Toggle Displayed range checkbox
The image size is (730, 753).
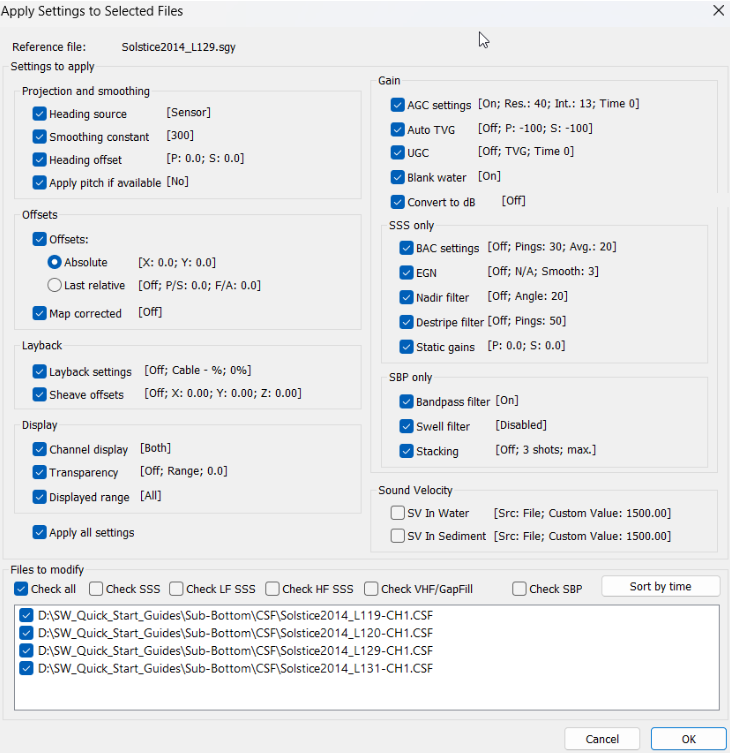[39, 497]
